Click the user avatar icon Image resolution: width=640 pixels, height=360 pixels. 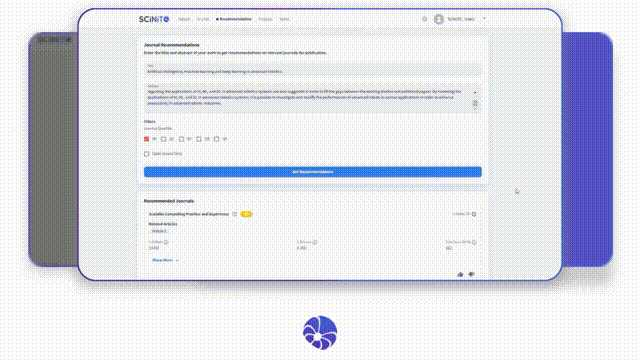click(x=439, y=19)
